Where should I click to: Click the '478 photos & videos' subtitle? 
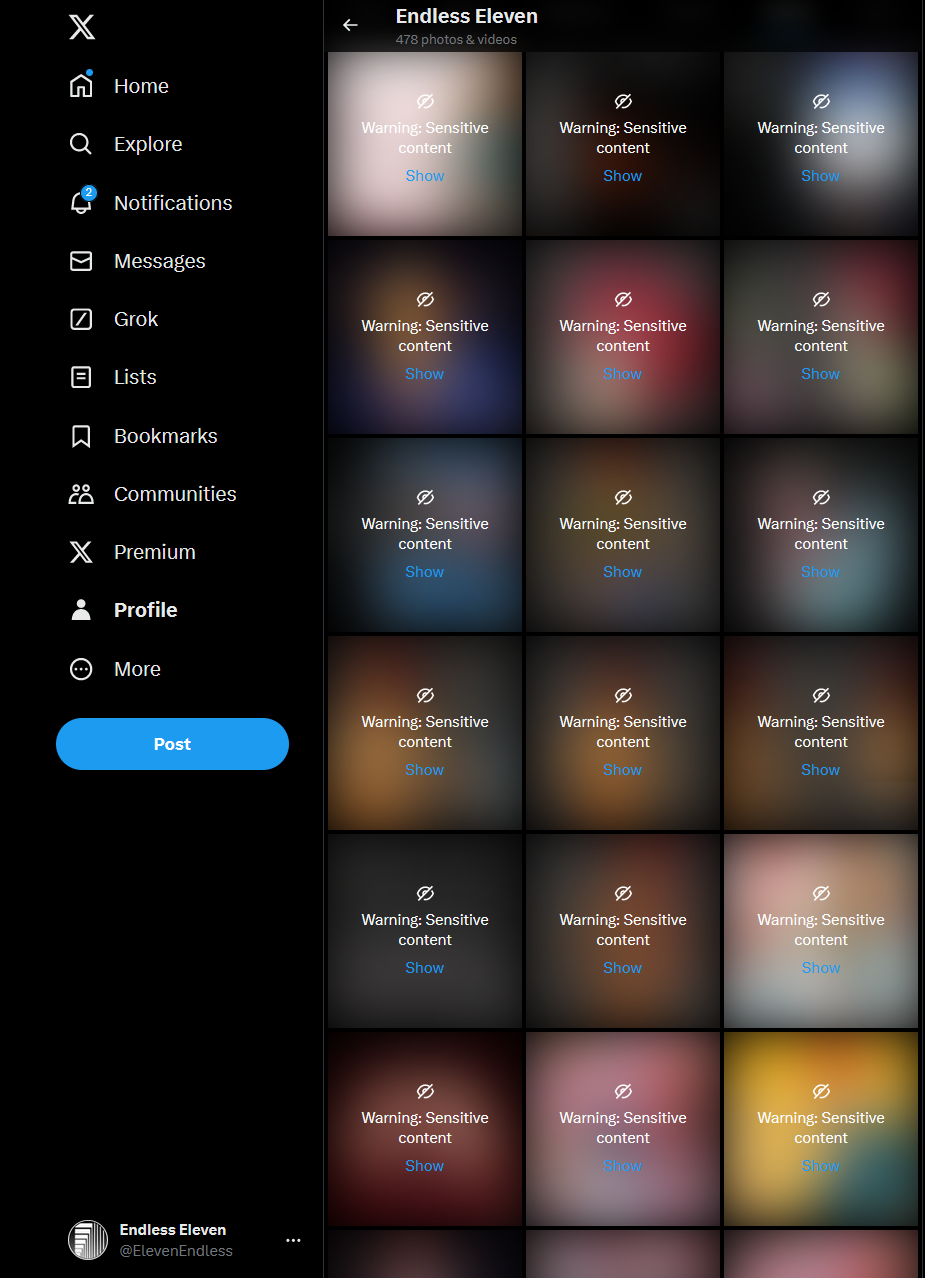pos(456,40)
